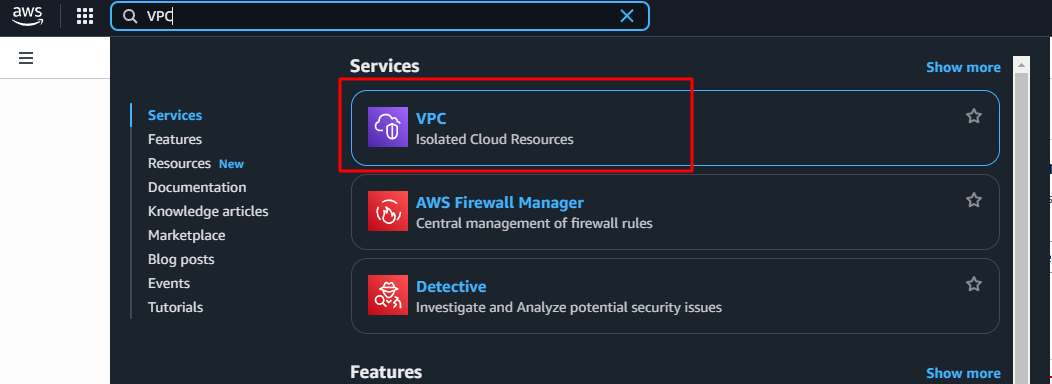Click the AWS Firewall Manager icon
Screen dimensions: 1052x384
coord(388,211)
